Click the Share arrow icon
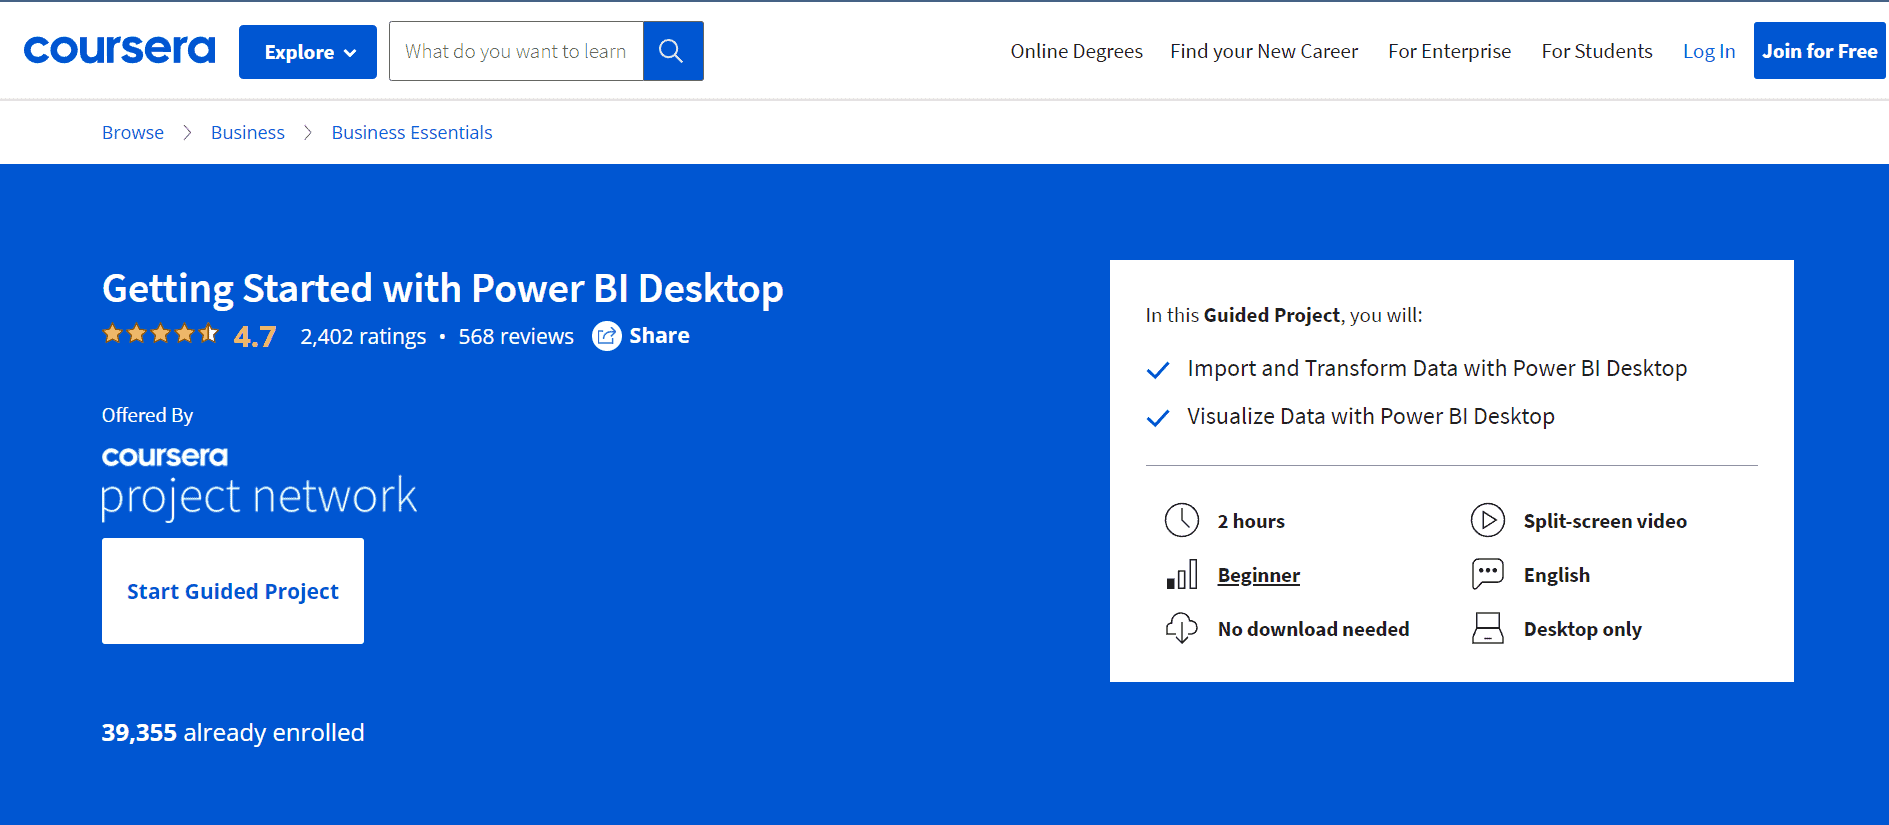 point(607,336)
